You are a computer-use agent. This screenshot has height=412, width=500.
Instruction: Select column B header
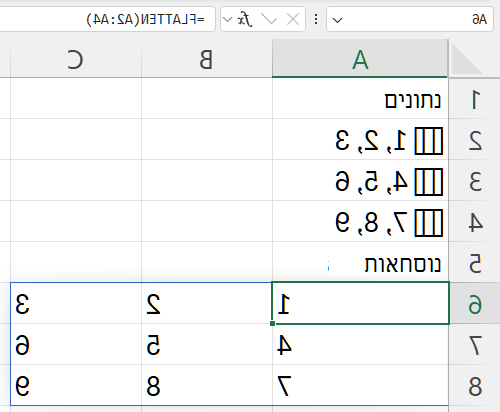(207, 59)
